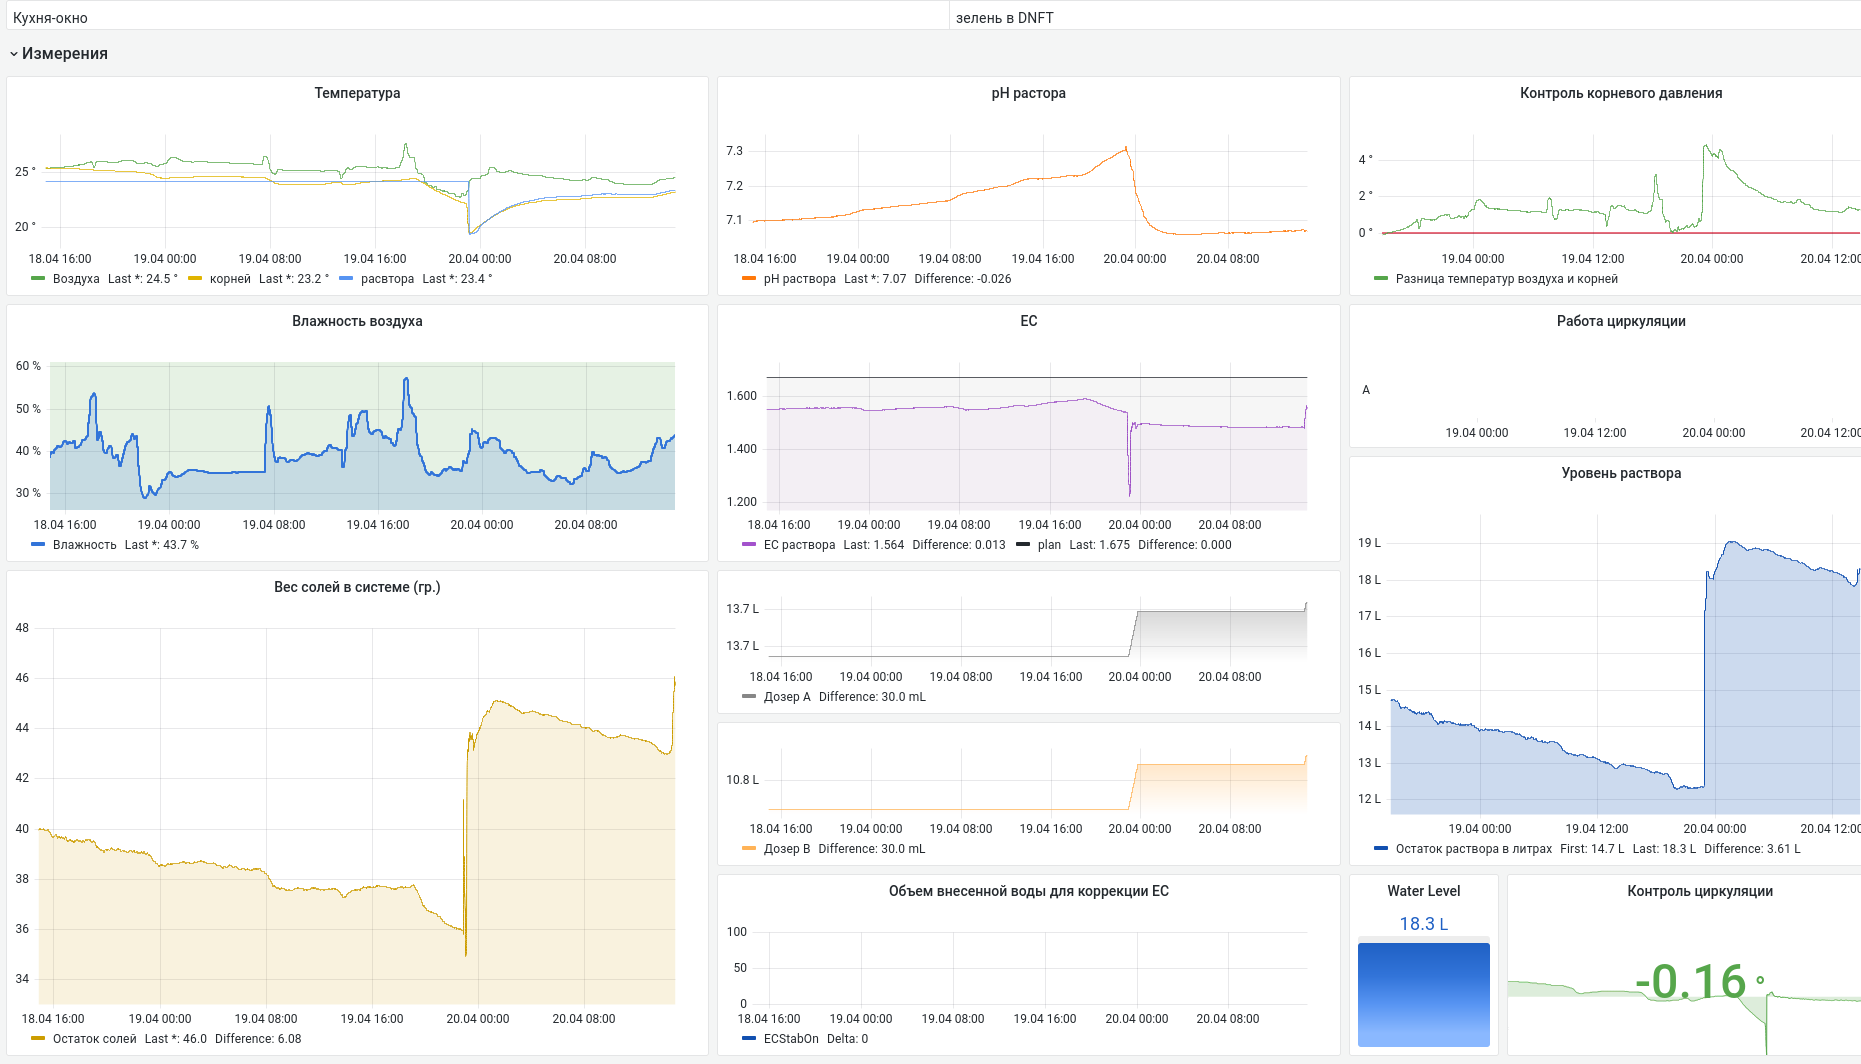Image resolution: width=1861 pixels, height=1064 pixels.
Task: Click the black plan legend color marker
Action: pyautogui.click(x=1023, y=545)
